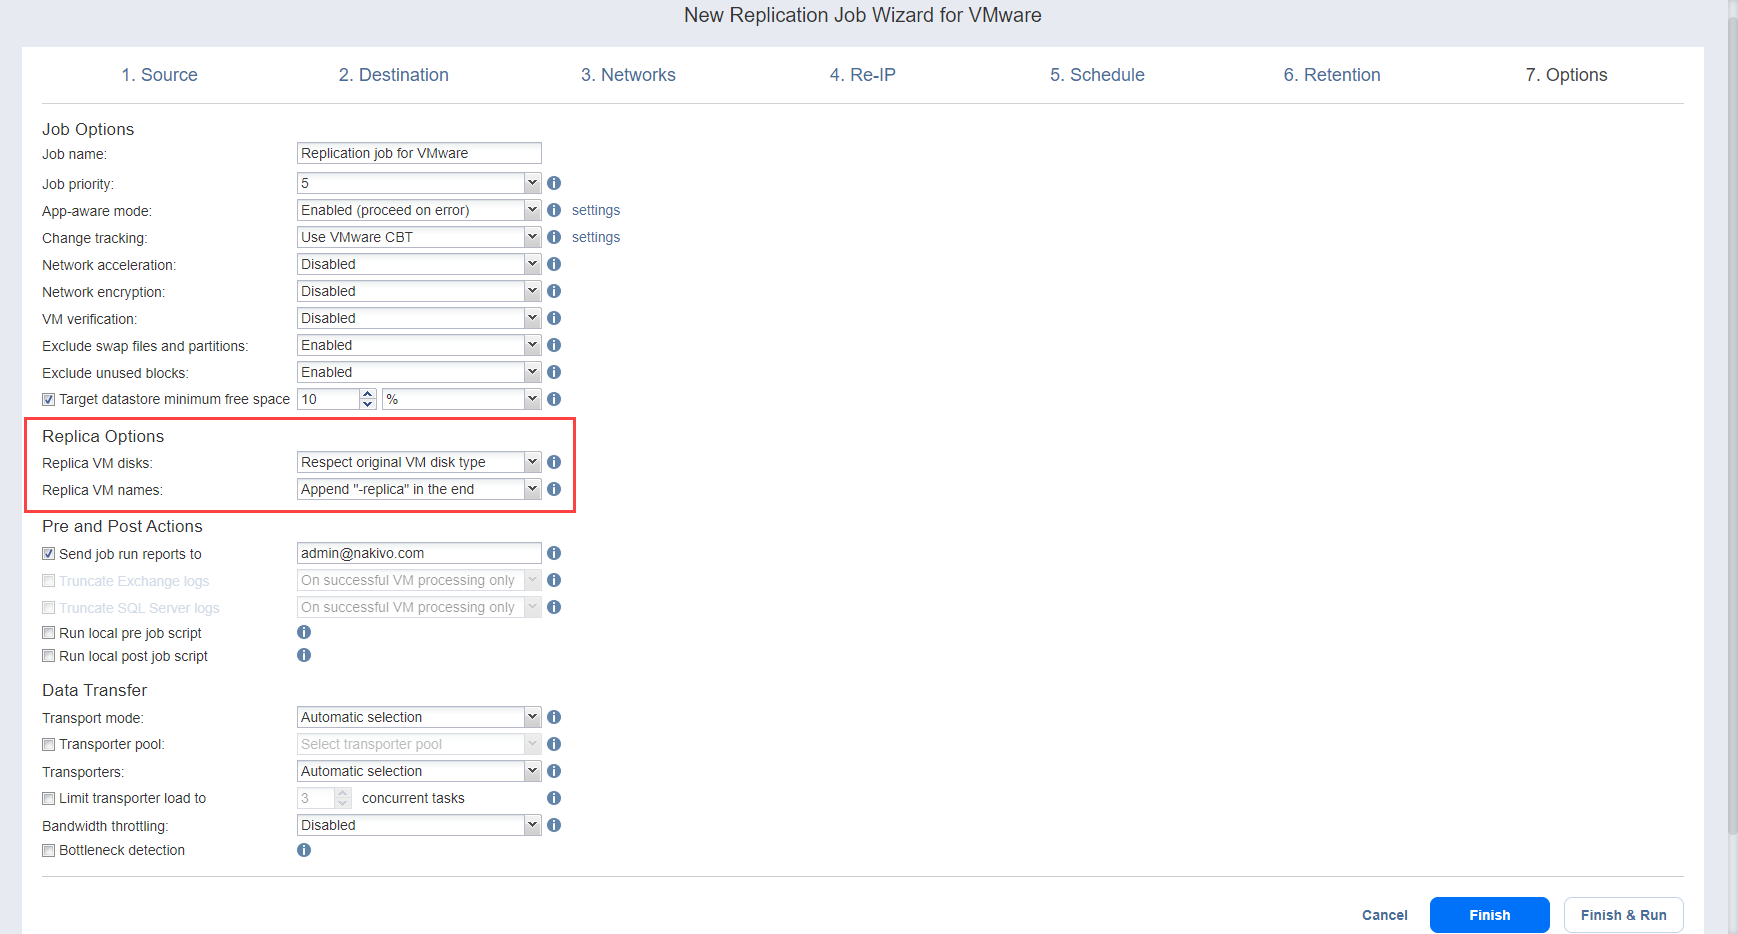
Task: Click into the Job name text field
Action: [x=418, y=153]
